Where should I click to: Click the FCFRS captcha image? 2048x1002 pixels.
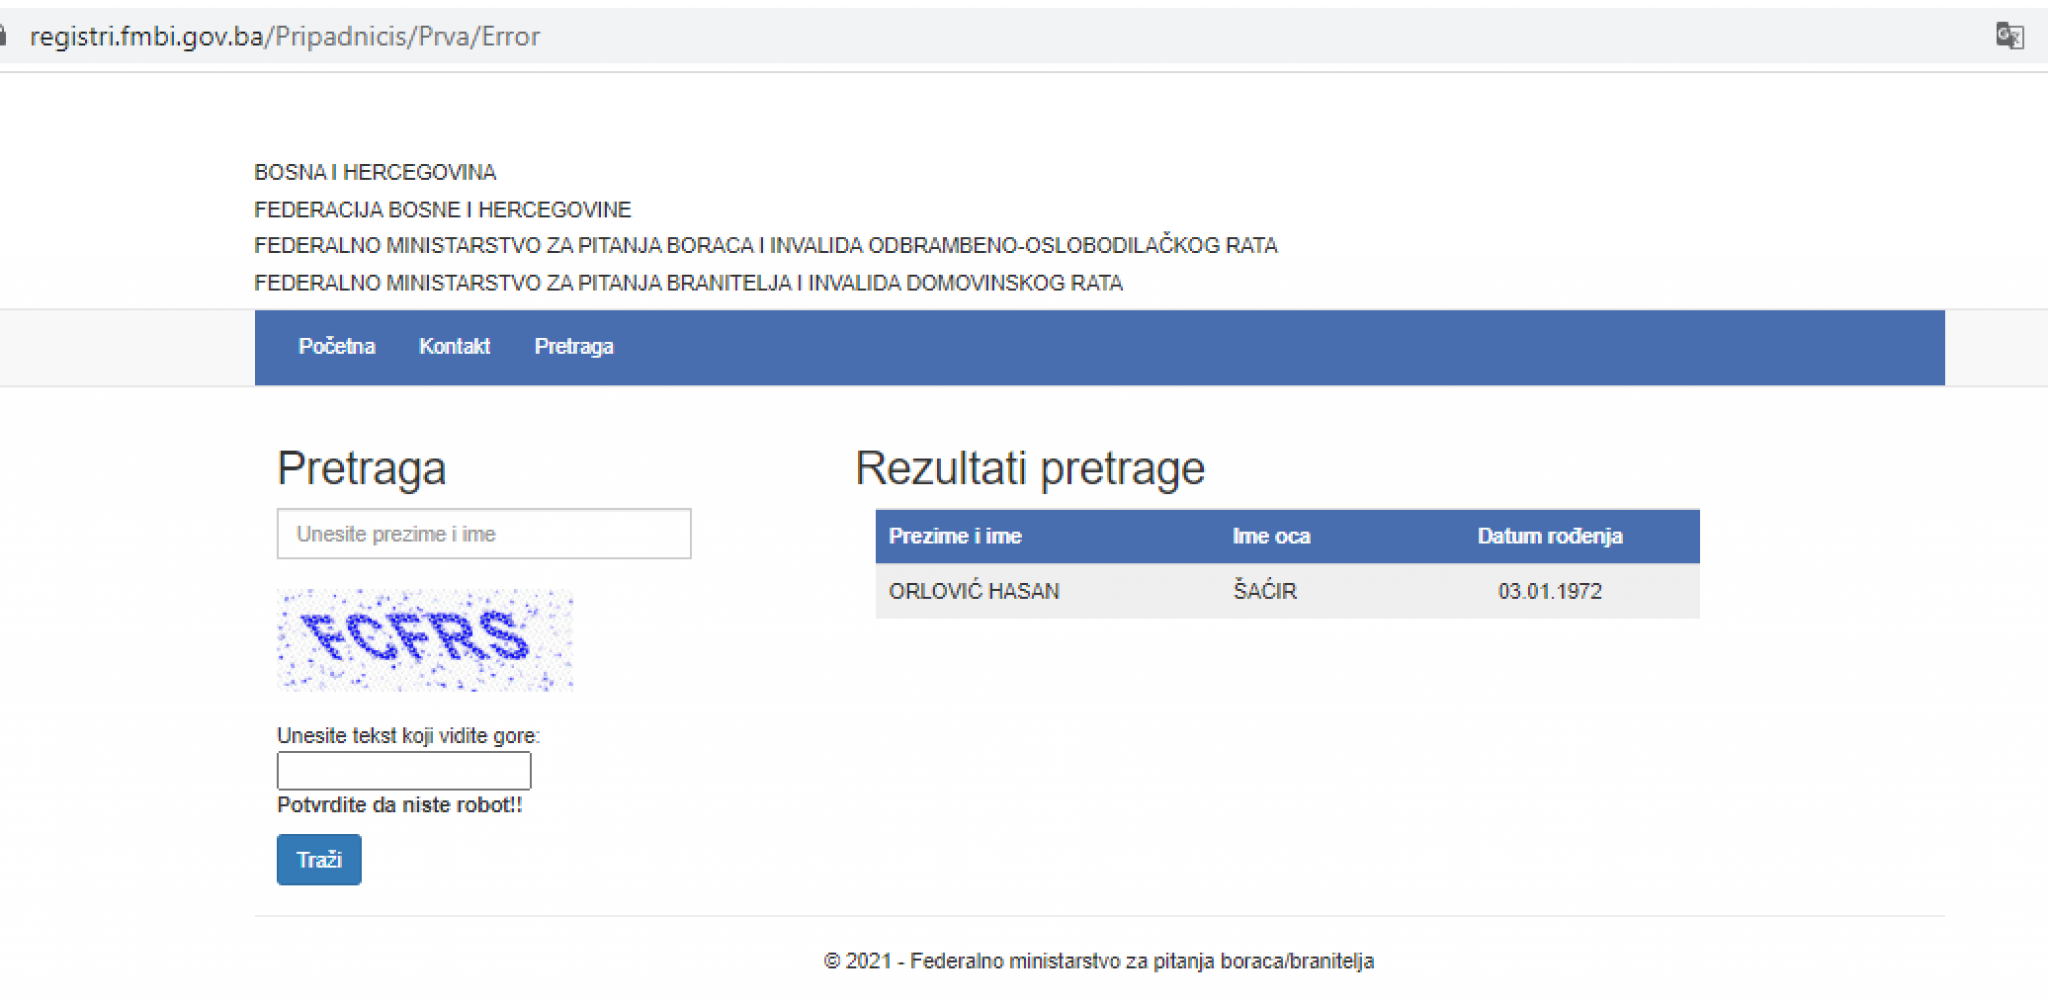(x=424, y=640)
